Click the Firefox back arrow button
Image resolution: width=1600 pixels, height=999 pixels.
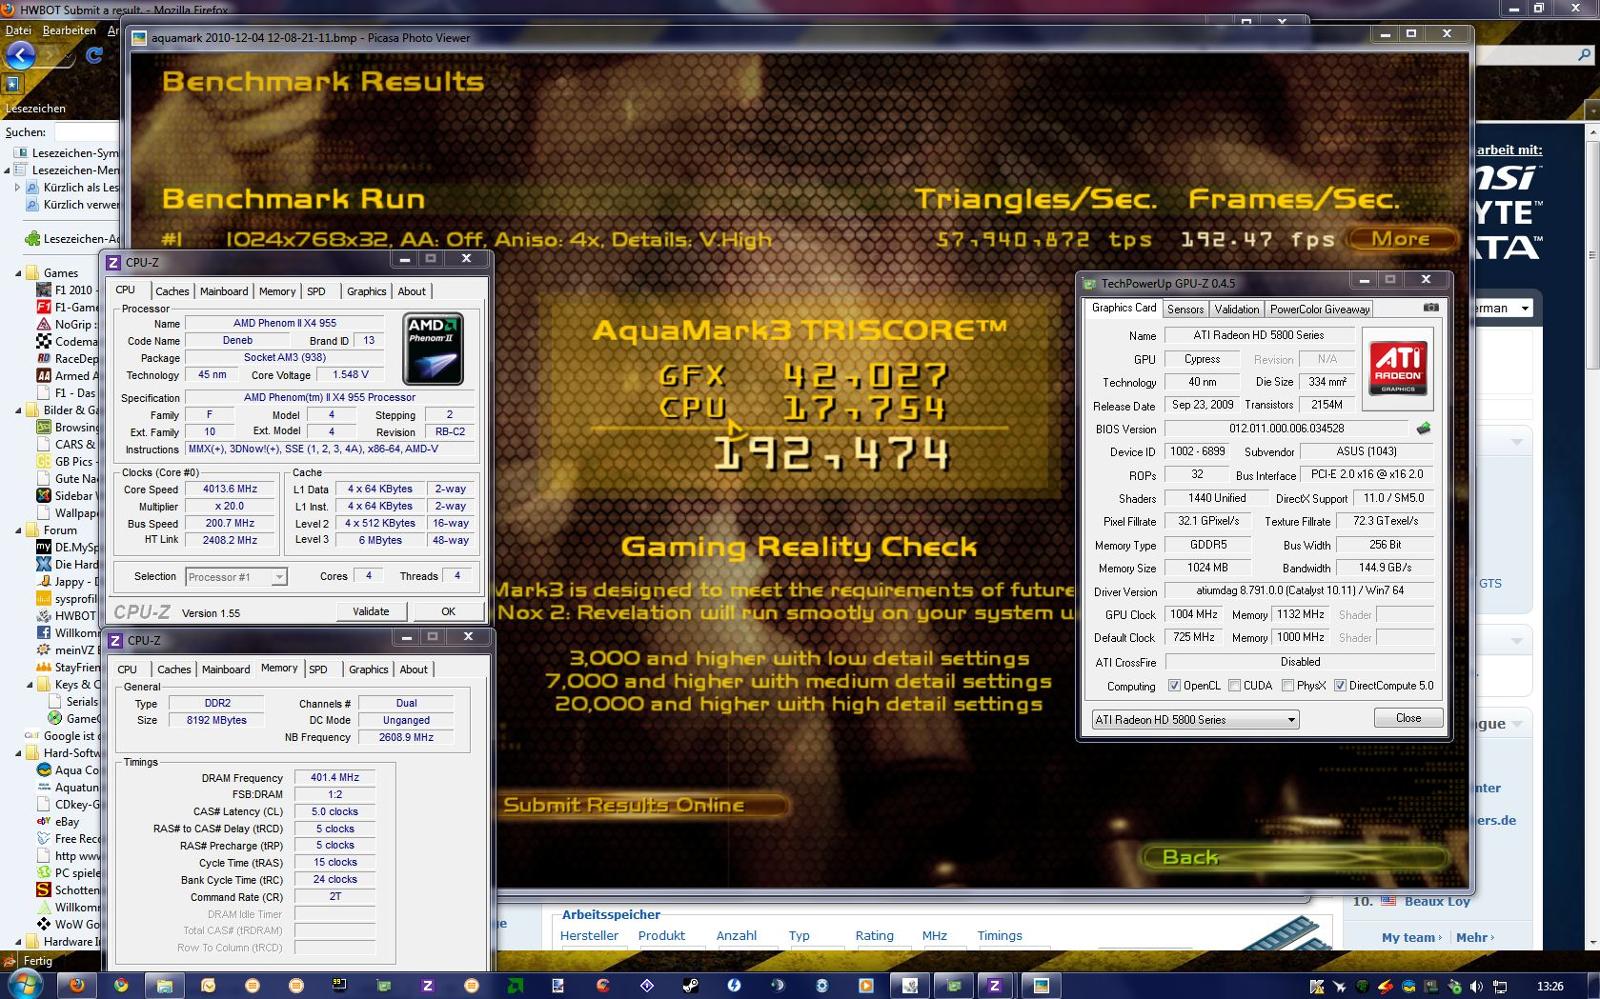click(x=20, y=55)
